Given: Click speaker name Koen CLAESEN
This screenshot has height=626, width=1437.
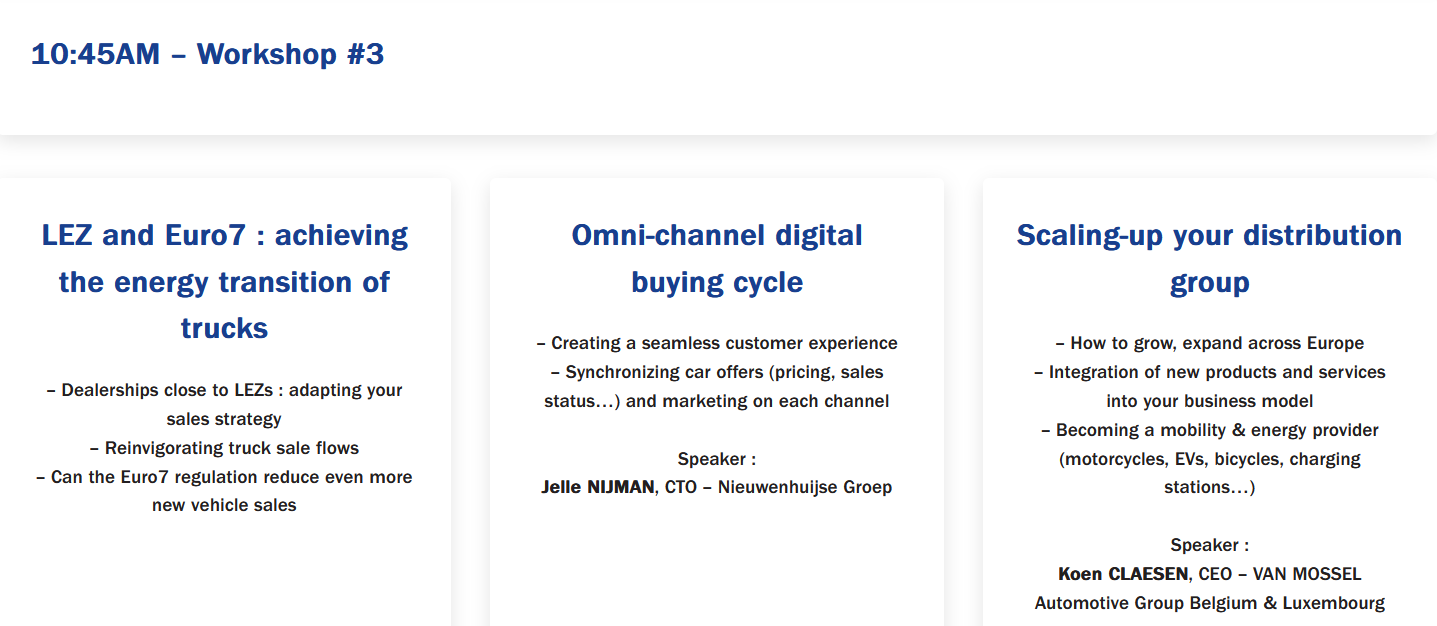Looking at the screenshot, I should pos(1123,574).
